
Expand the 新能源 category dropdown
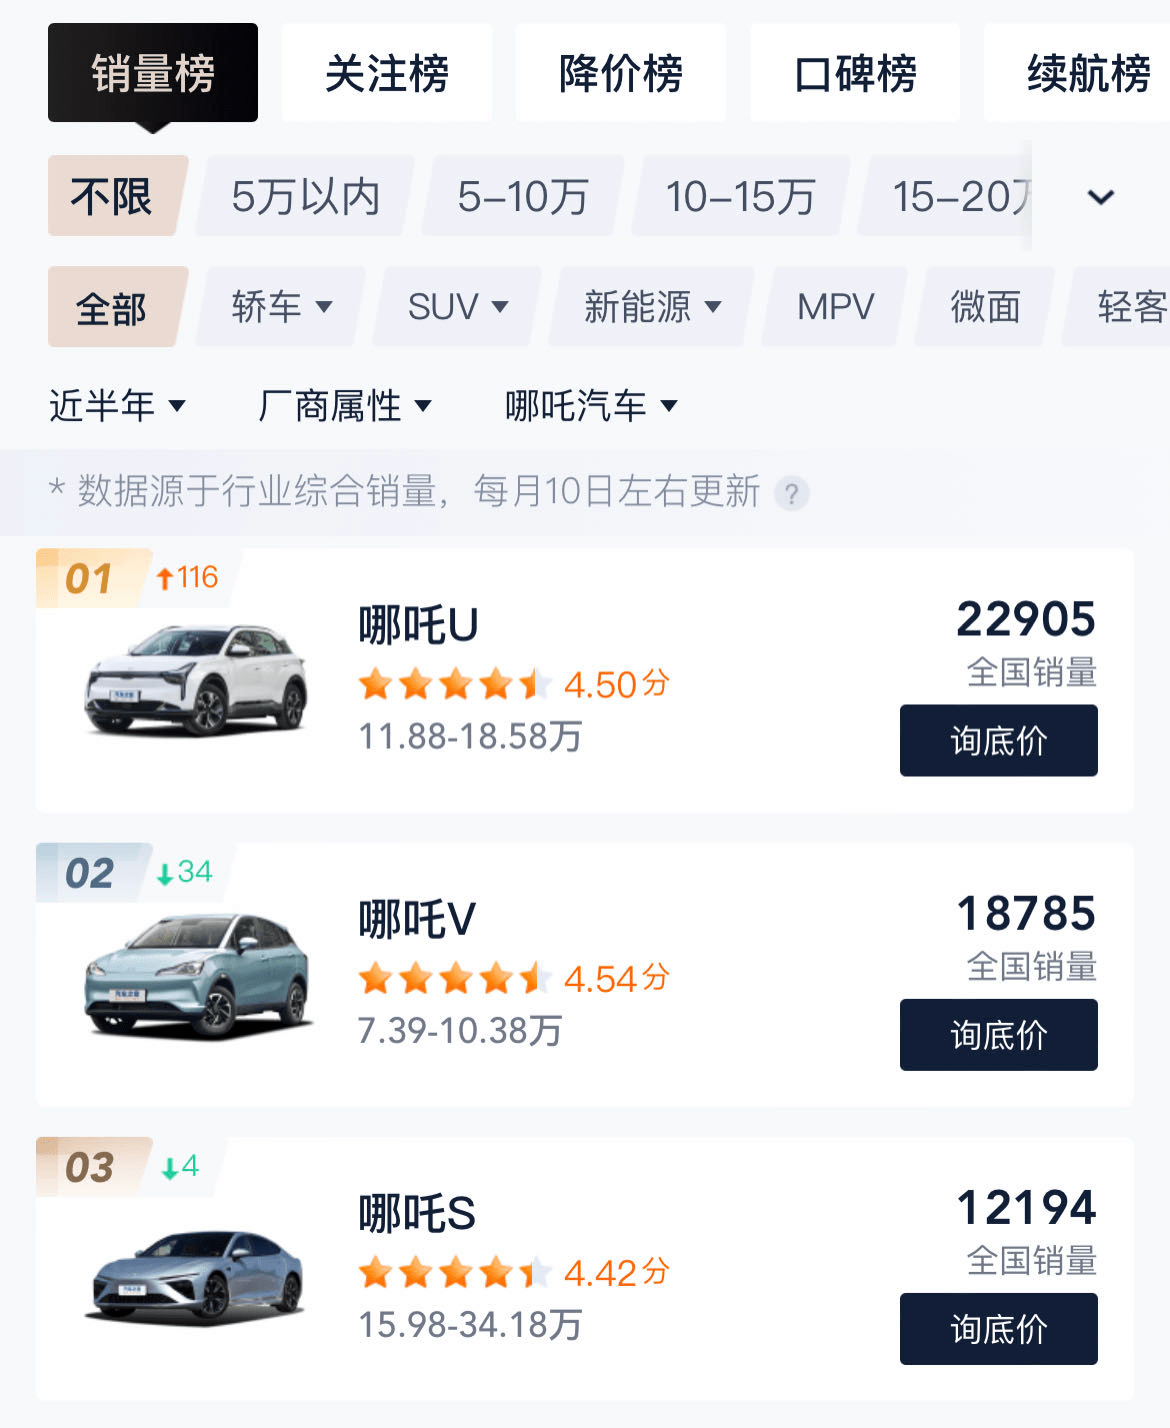point(651,307)
